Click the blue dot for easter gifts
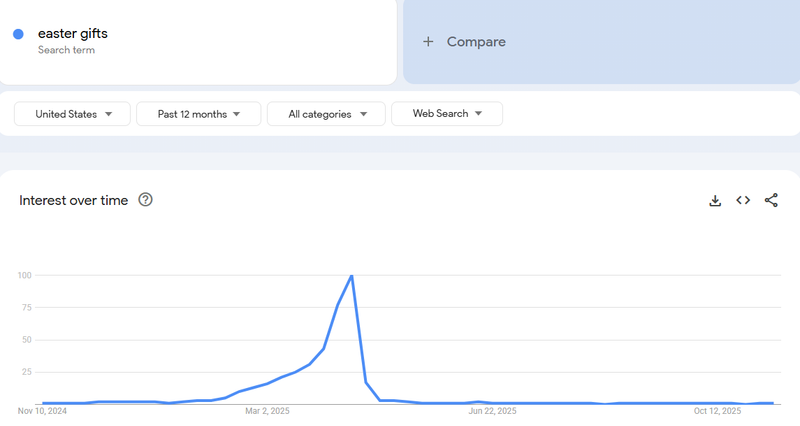This screenshot has height=426, width=800. tap(18, 34)
